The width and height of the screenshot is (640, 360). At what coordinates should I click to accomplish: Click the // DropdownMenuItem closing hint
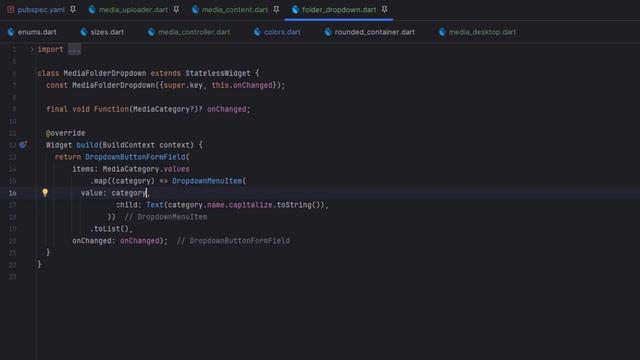(166, 217)
